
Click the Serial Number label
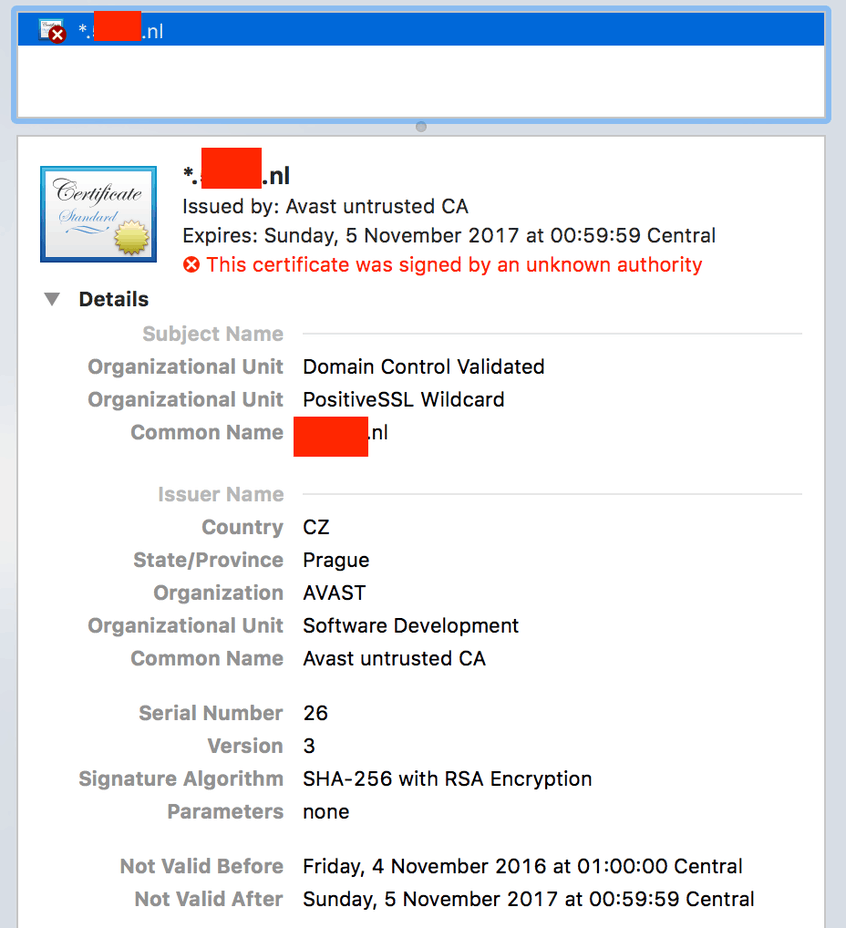click(x=211, y=713)
